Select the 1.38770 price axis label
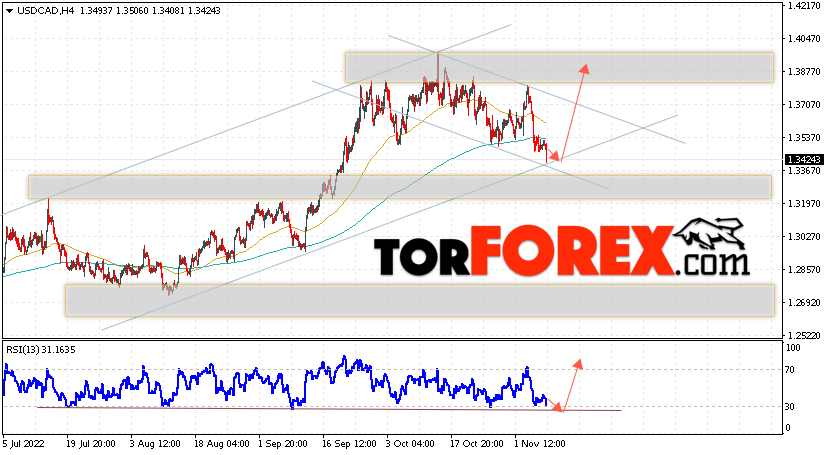Viewport: 828px width, 455px height. (803, 72)
